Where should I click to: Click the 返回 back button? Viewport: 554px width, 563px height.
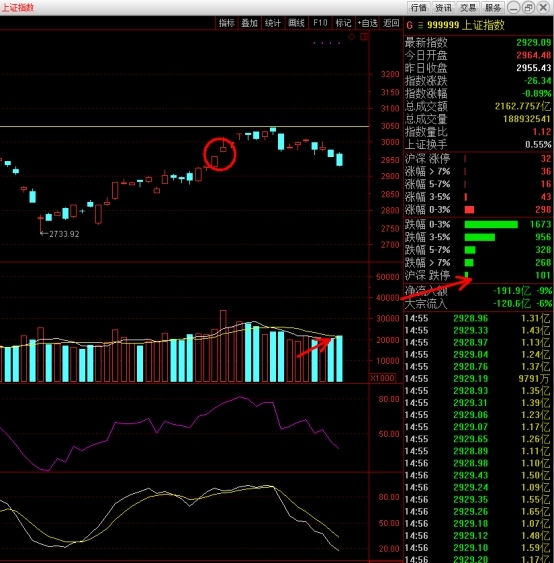391,23
